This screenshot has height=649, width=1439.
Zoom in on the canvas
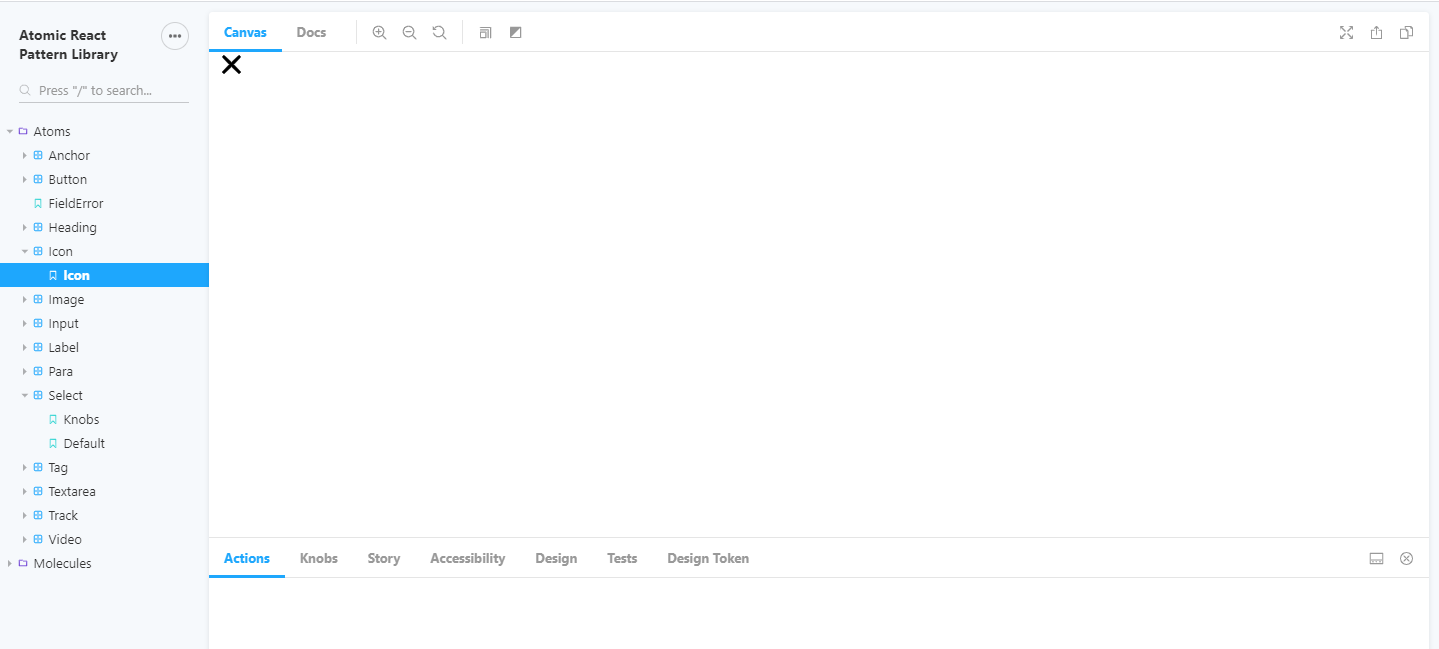click(379, 32)
